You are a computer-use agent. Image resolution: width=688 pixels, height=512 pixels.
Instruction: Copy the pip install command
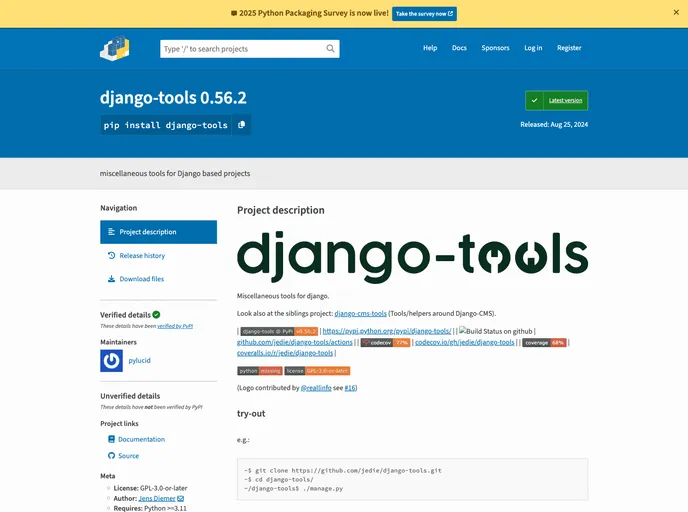(x=241, y=125)
